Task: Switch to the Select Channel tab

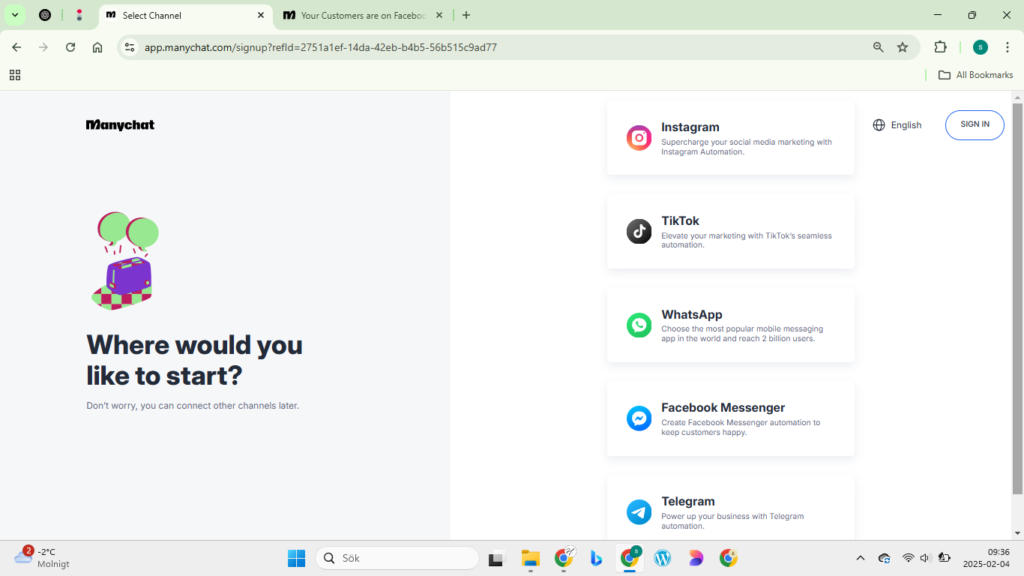Action: (186, 15)
